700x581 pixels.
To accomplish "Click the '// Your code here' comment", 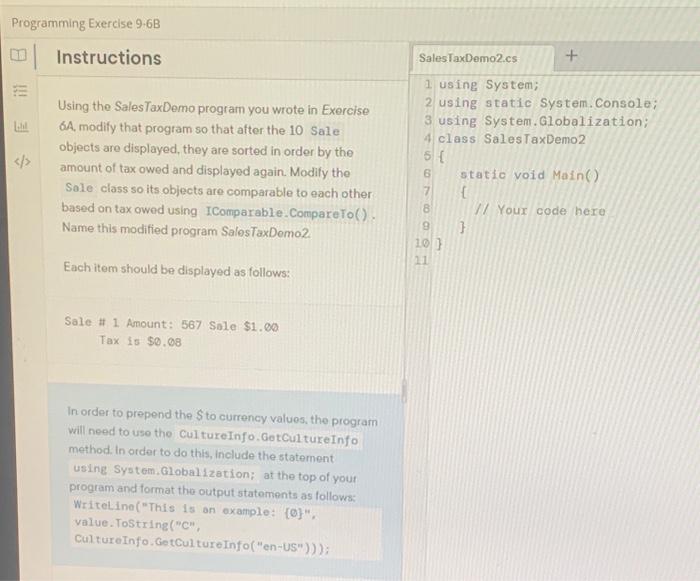I will 540,210.
